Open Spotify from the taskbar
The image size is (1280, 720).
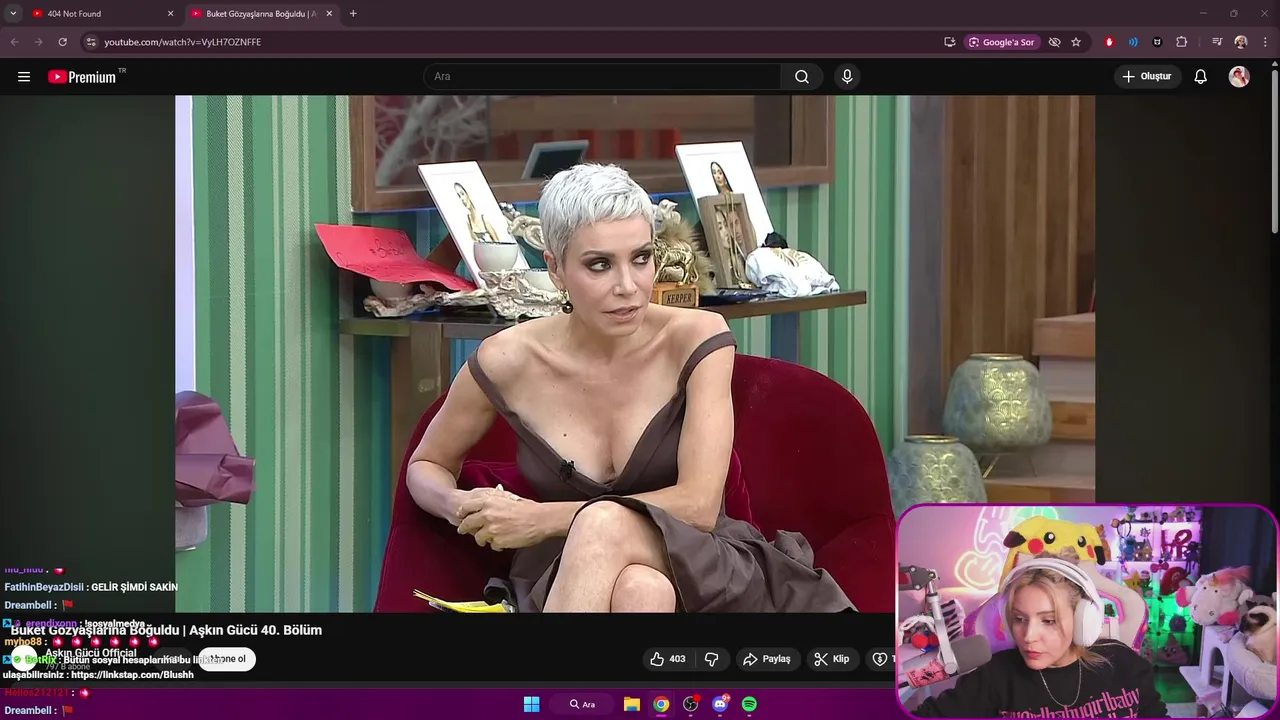[749, 704]
